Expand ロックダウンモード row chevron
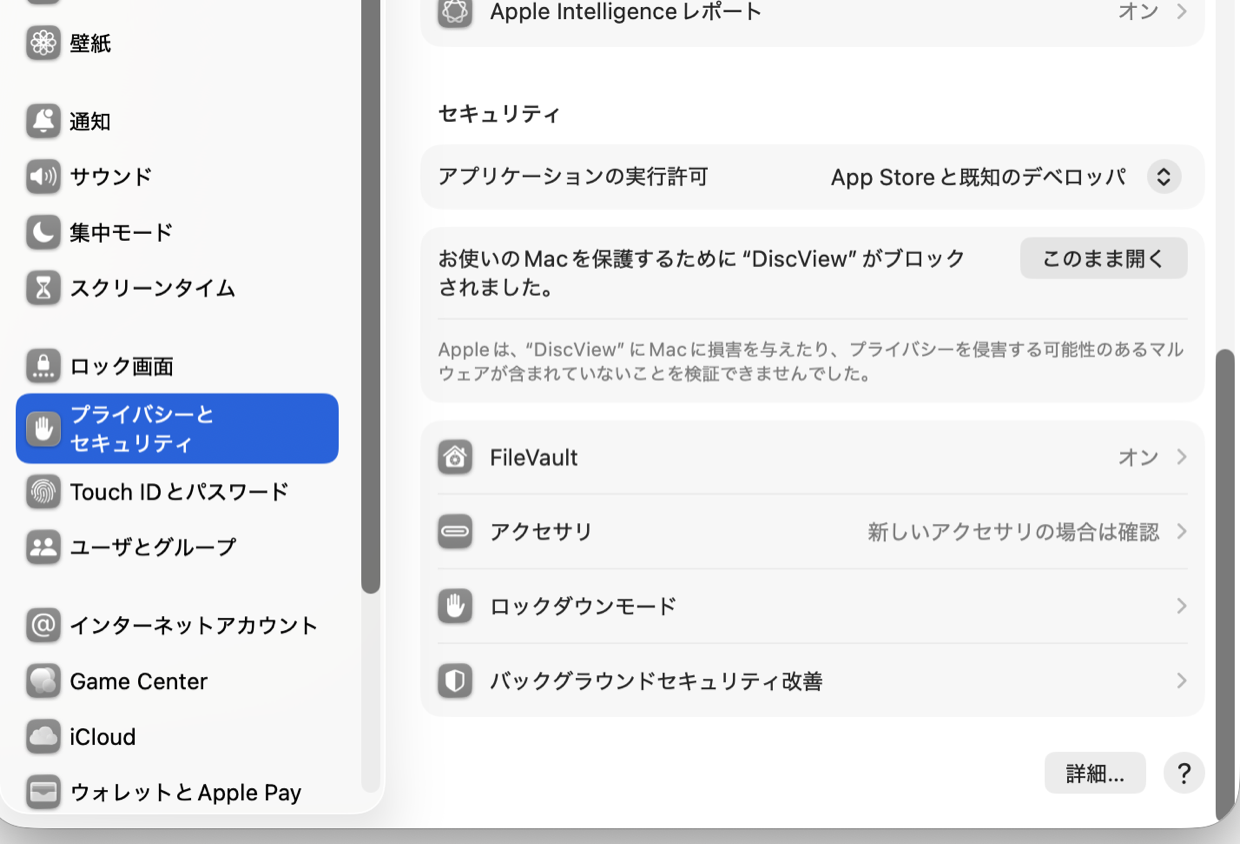 [1181, 606]
